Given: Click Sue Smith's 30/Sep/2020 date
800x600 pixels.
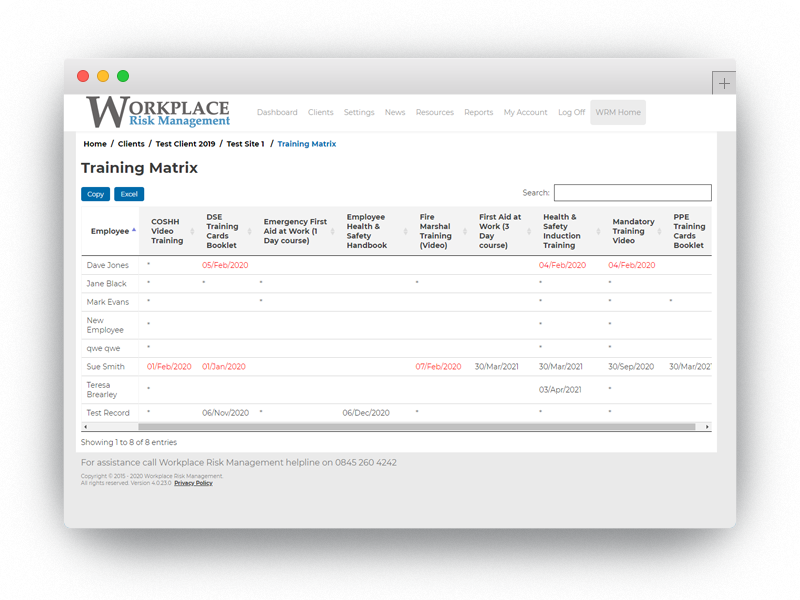Looking at the screenshot, I should click(631, 367).
